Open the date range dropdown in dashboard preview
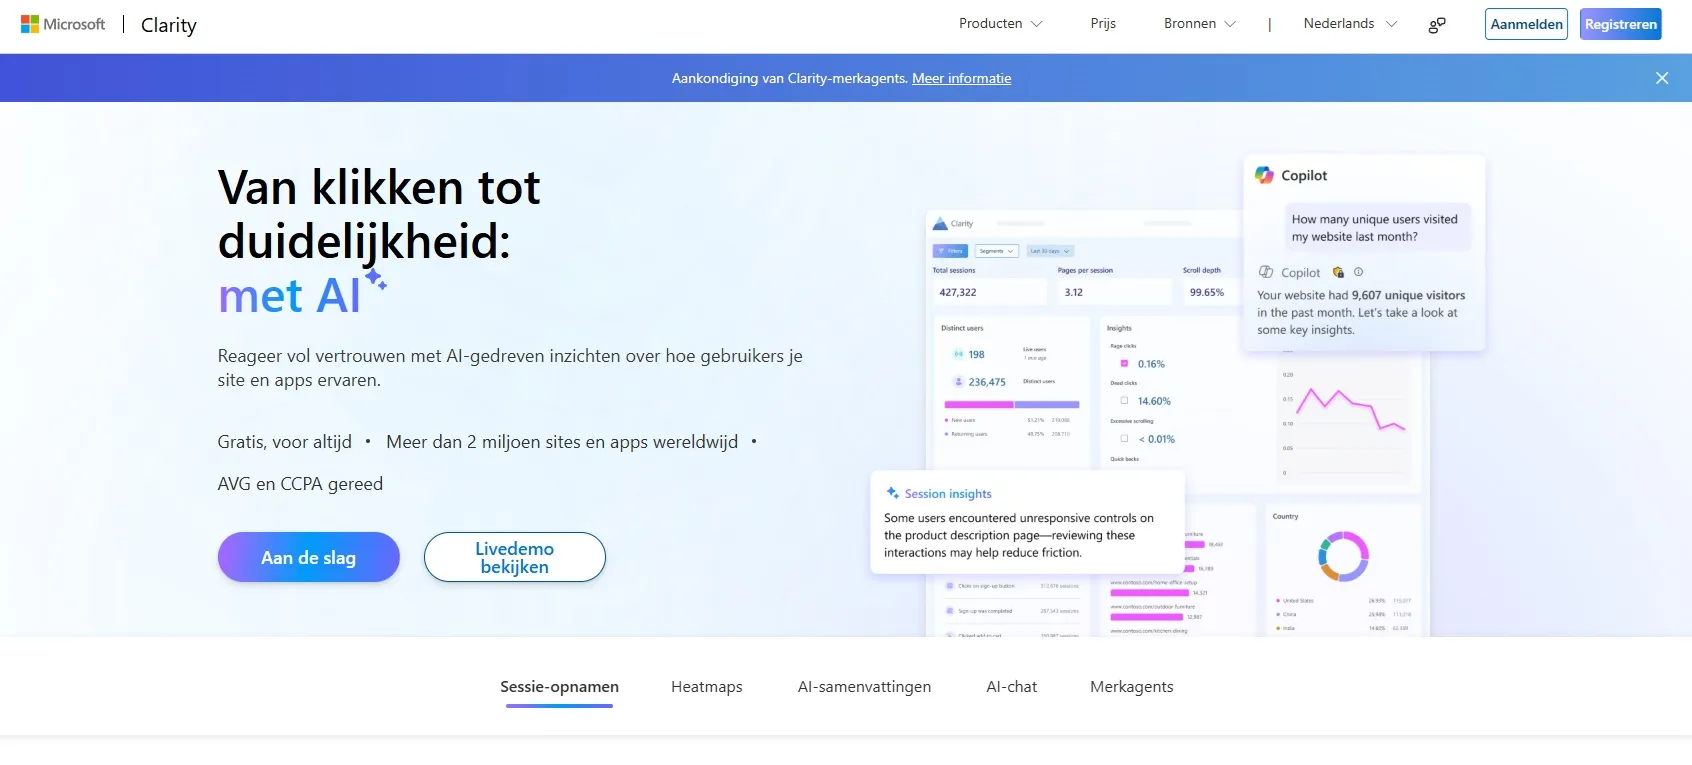Image resolution: width=1692 pixels, height=765 pixels. [1050, 251]
